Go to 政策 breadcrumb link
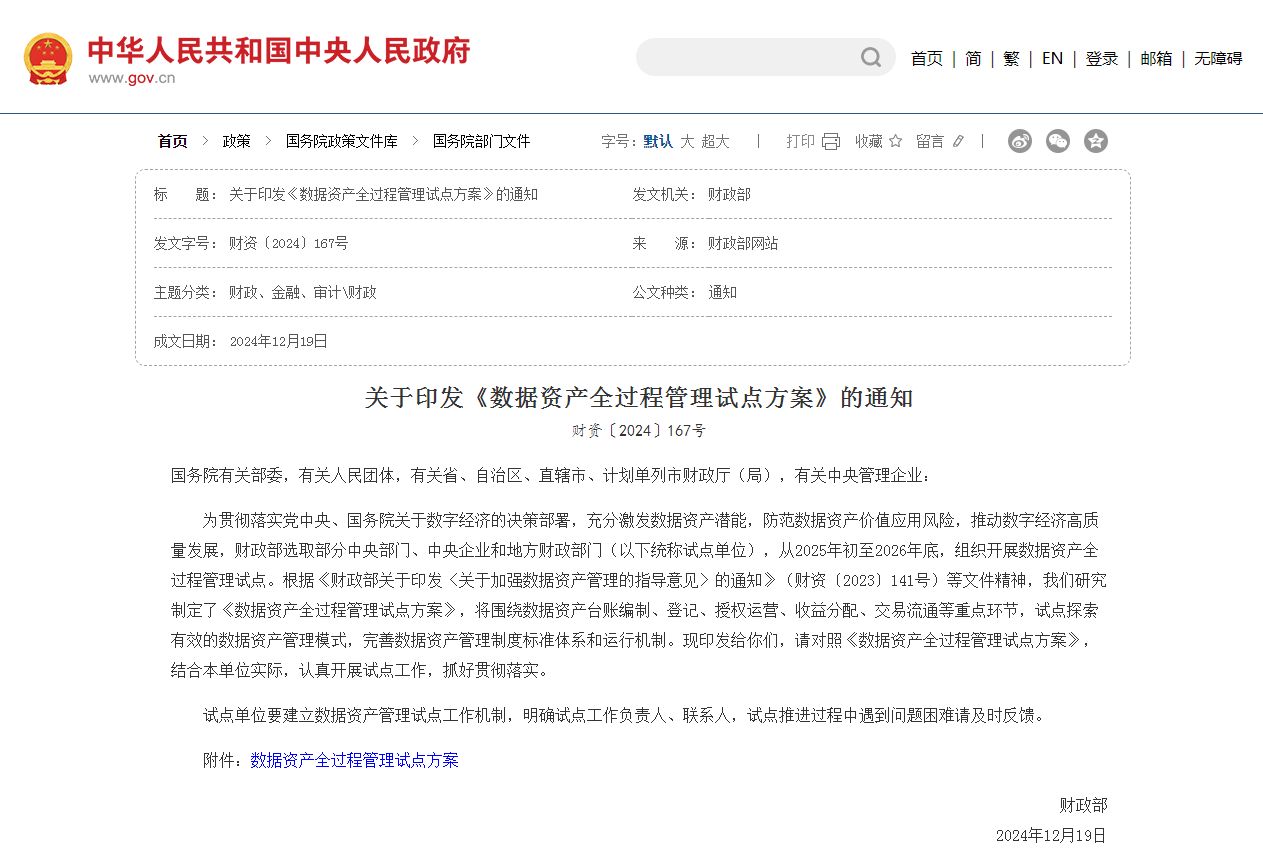 coord(236,142)
